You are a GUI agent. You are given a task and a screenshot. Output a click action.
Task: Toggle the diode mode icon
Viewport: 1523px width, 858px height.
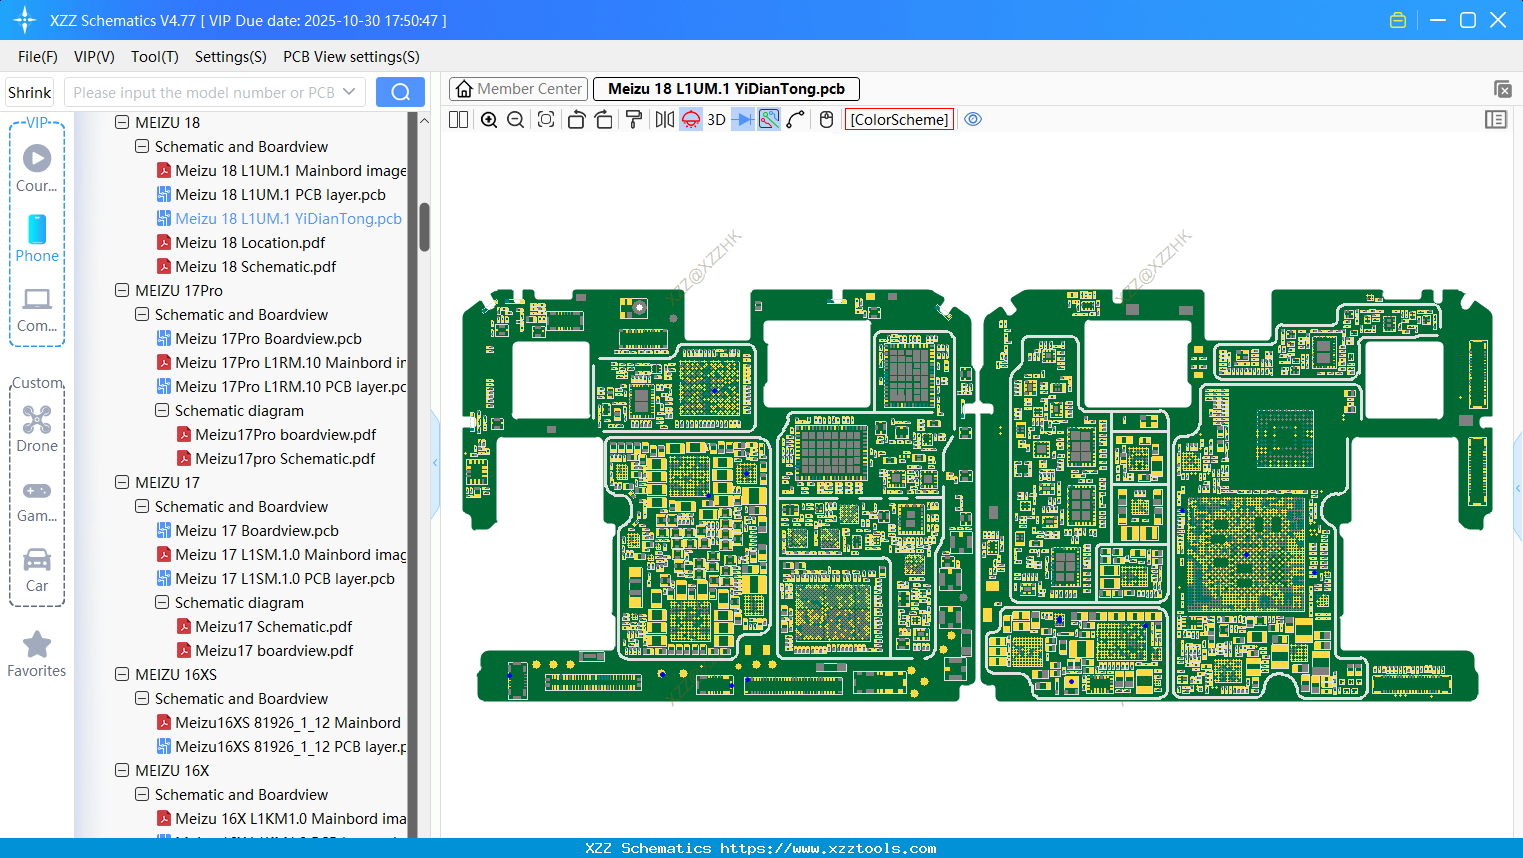click(743, 120)
